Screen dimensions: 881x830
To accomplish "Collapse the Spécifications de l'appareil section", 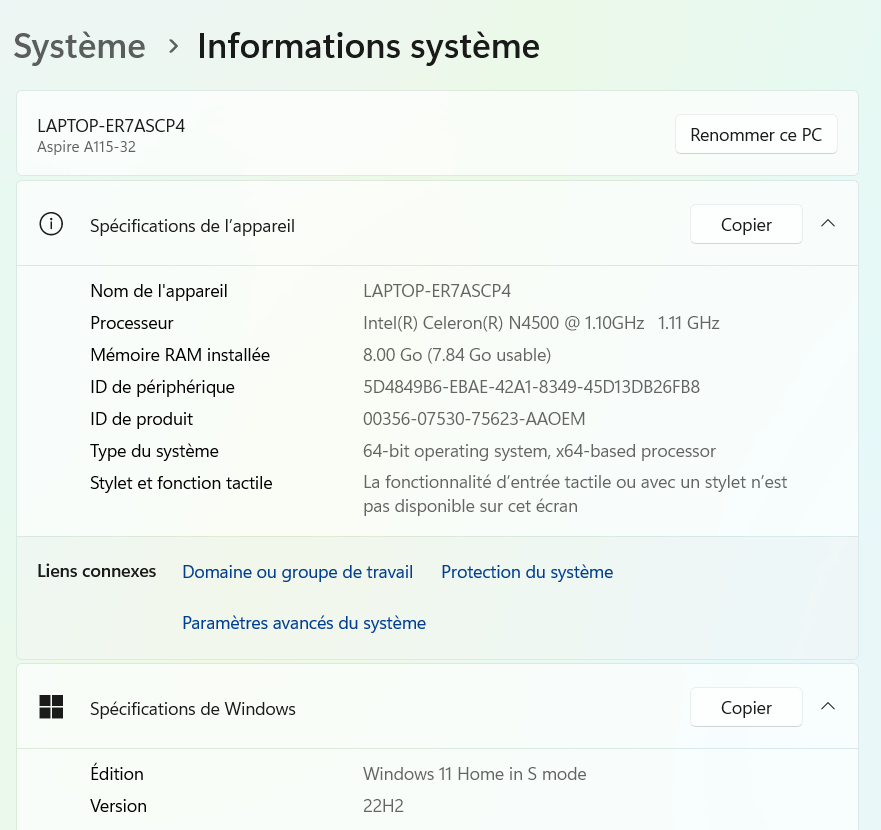I will 827,224.
